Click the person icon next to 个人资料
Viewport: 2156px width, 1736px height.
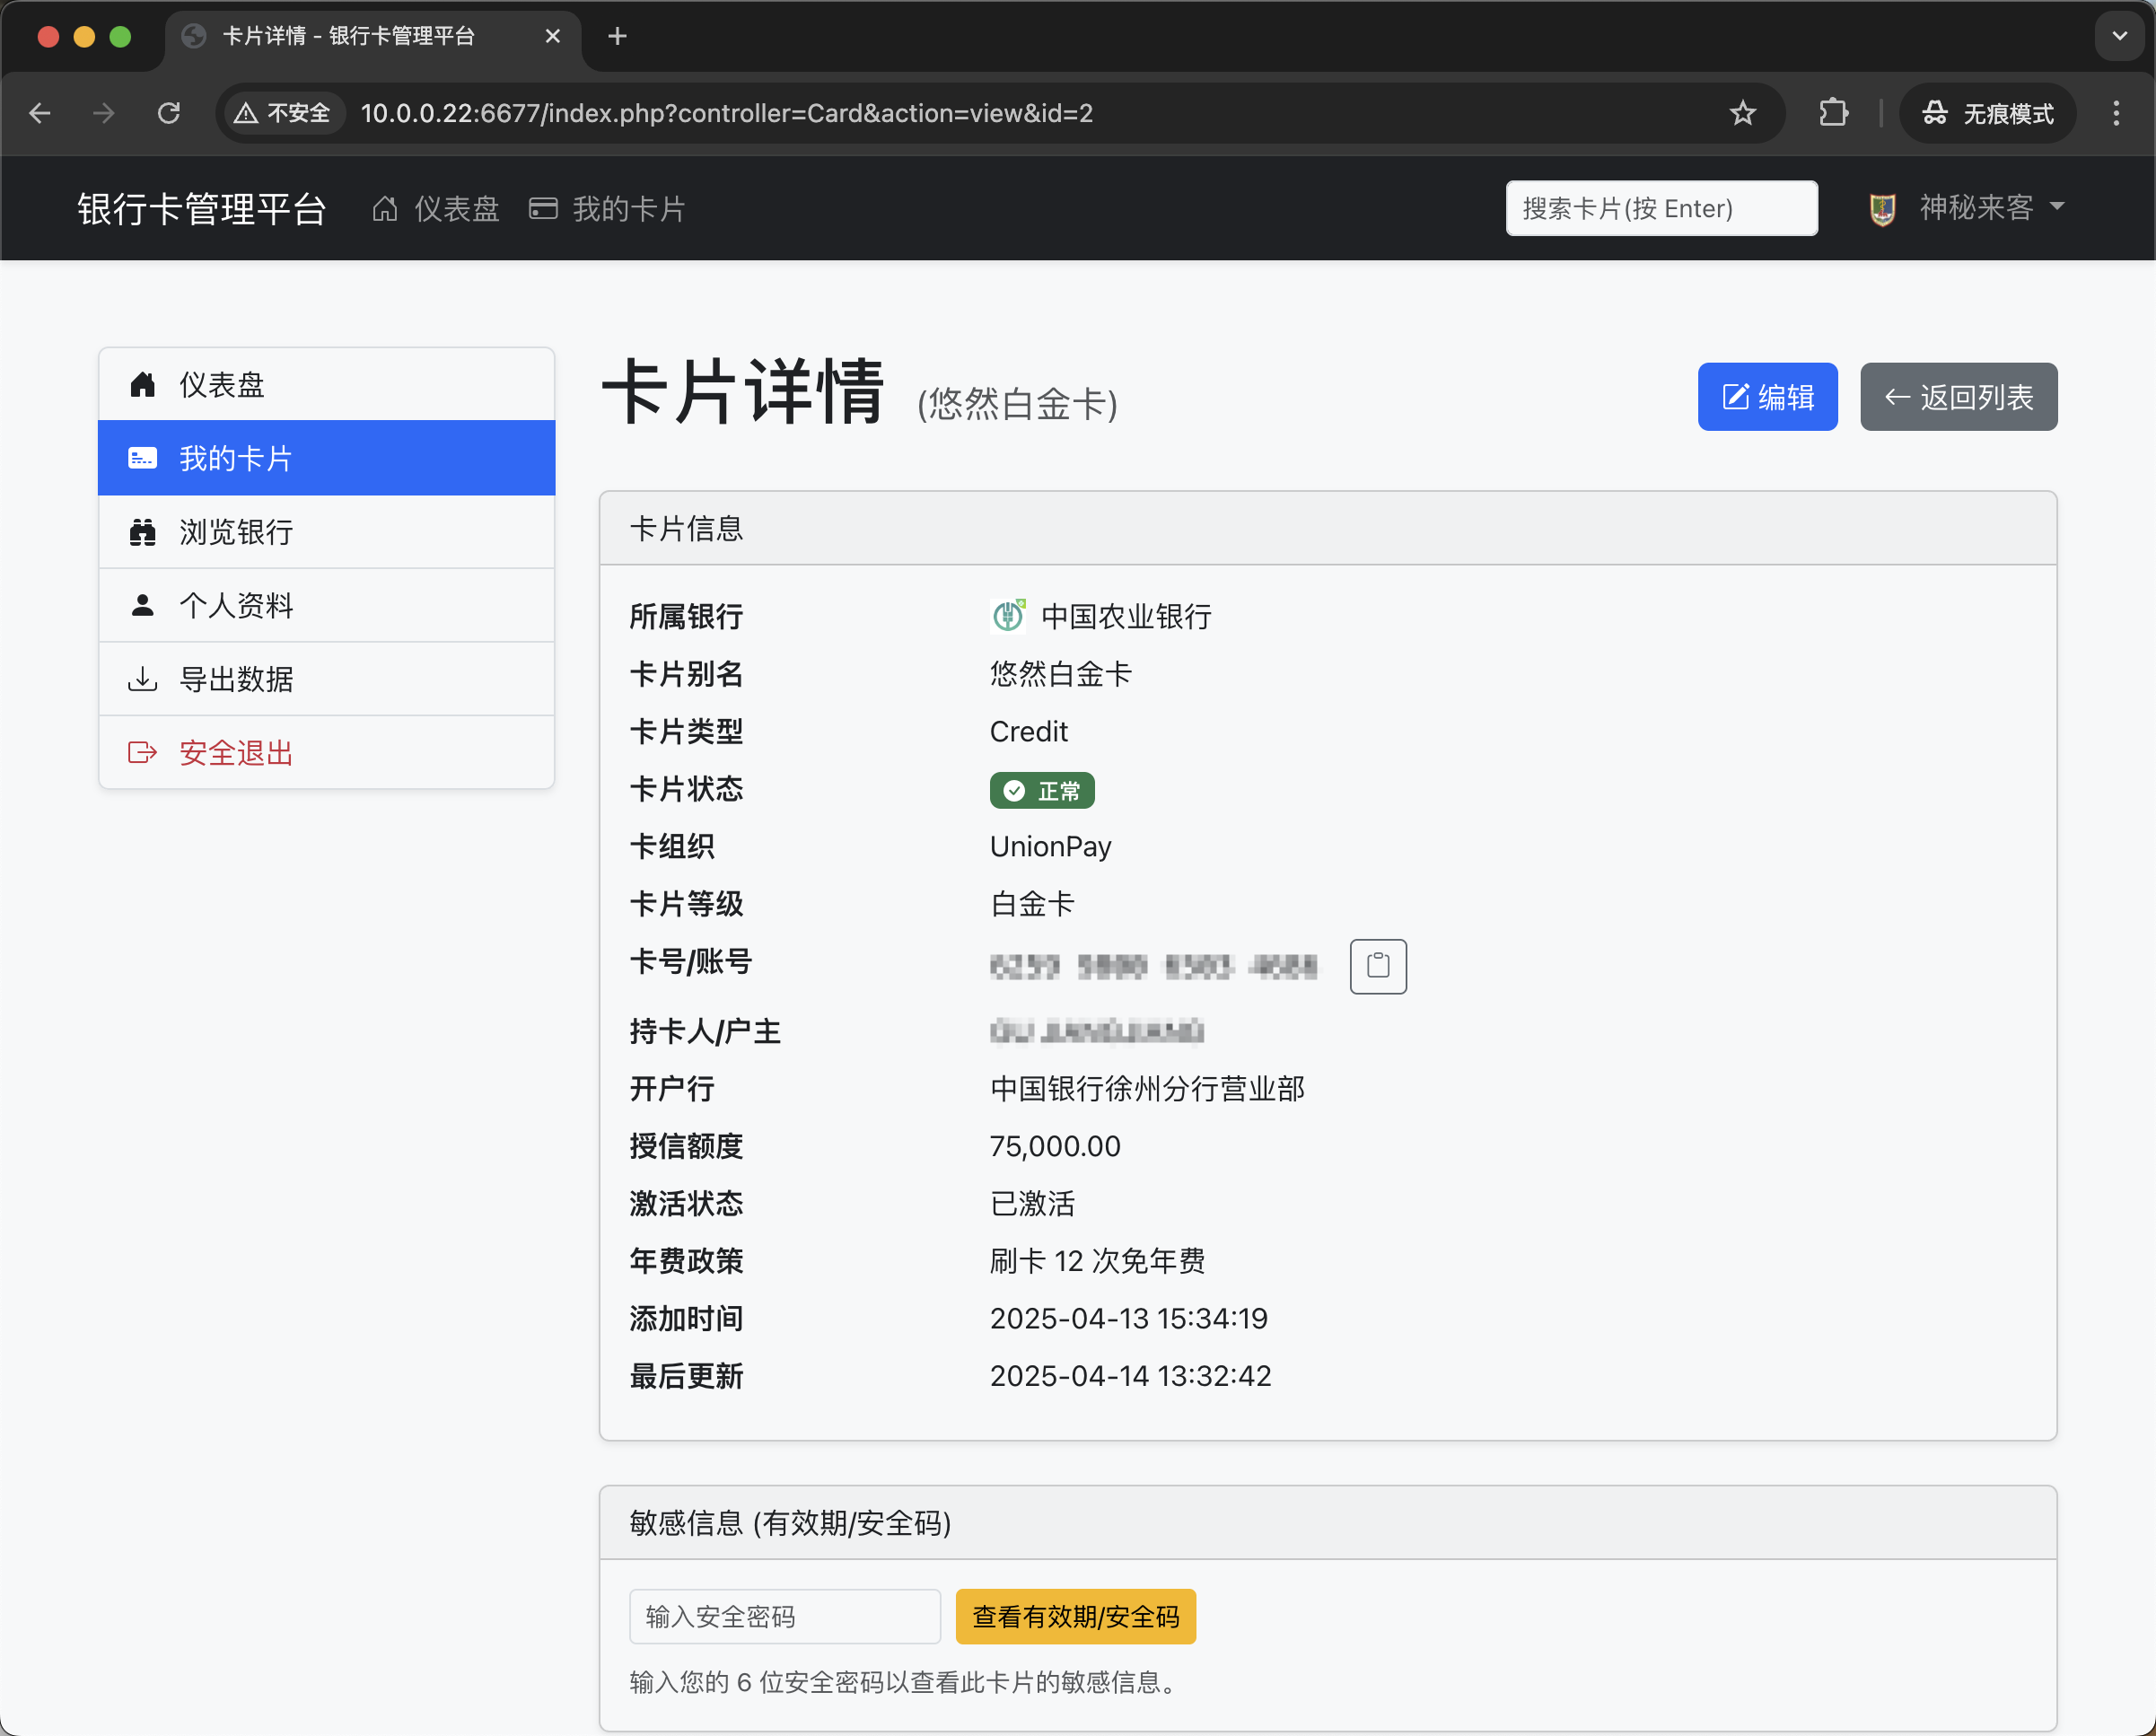(143, 605)
